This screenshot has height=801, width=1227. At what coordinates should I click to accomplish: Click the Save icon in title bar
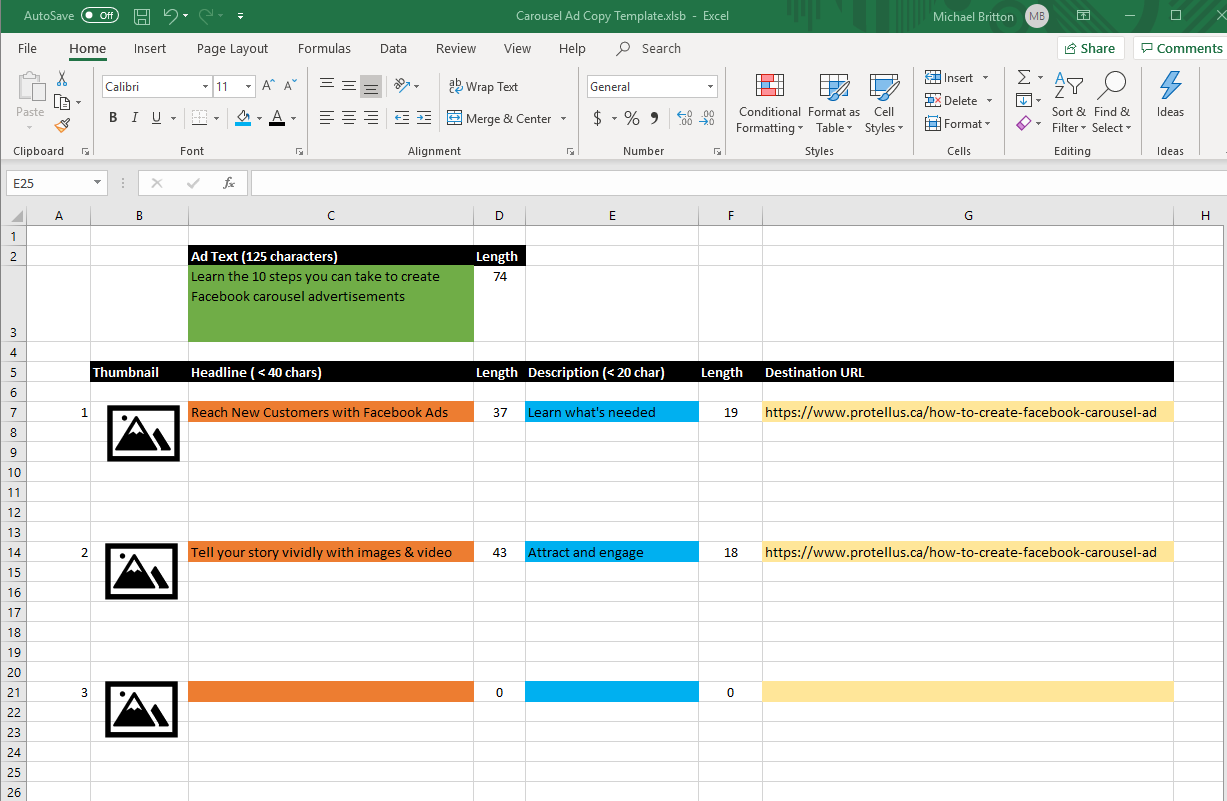[x=142, y=16]
